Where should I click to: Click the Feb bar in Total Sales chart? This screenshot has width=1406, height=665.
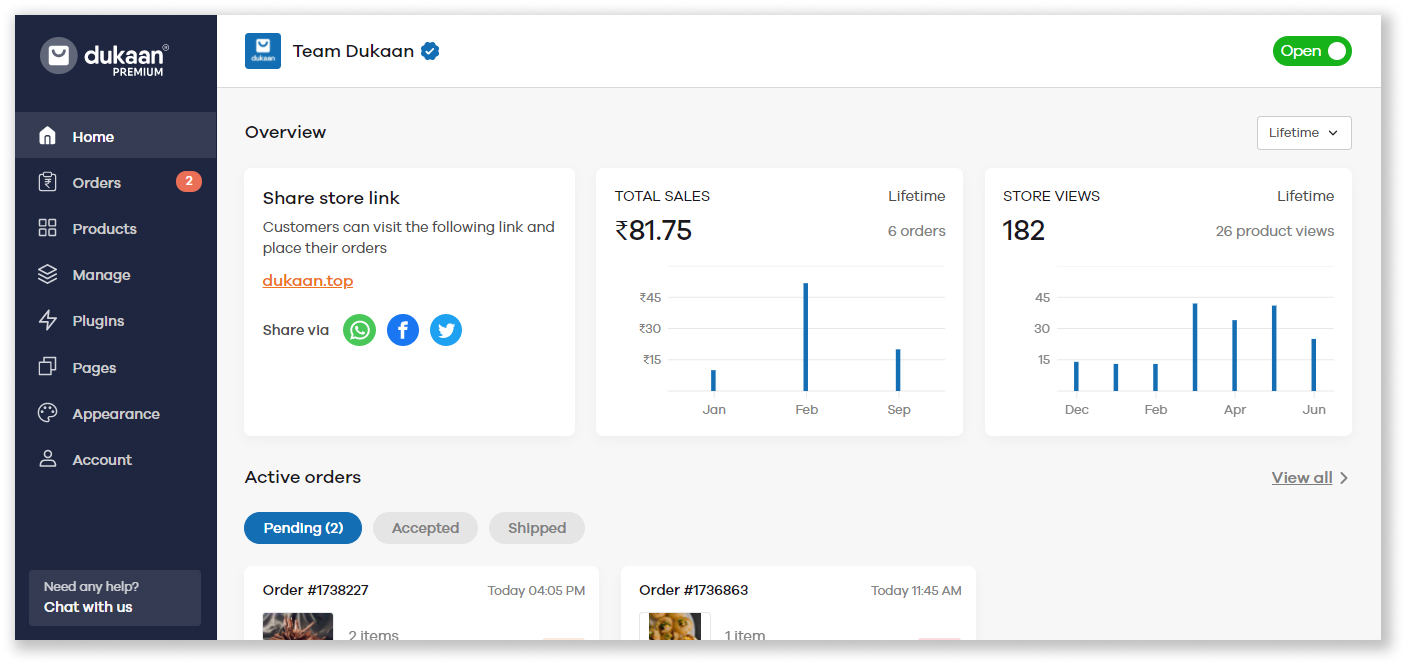pos(806,337)
